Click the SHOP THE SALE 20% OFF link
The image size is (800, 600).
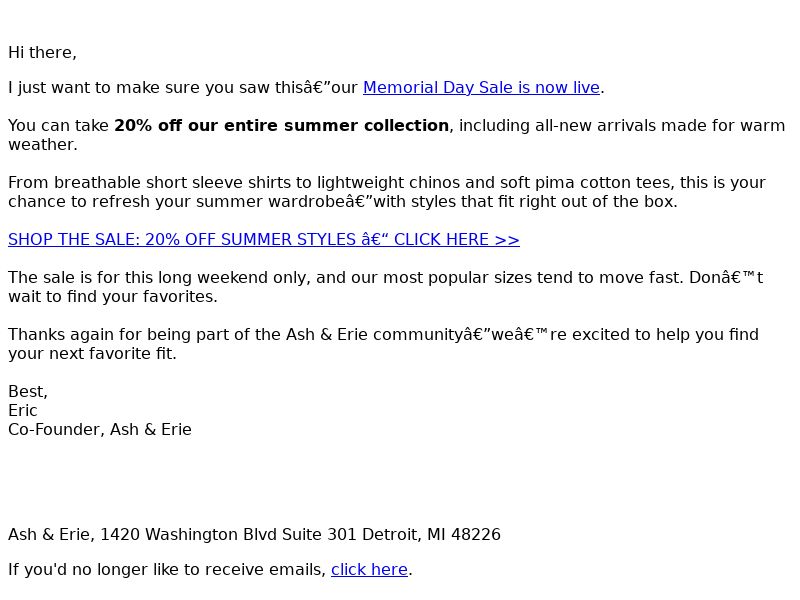click(264, 239)
